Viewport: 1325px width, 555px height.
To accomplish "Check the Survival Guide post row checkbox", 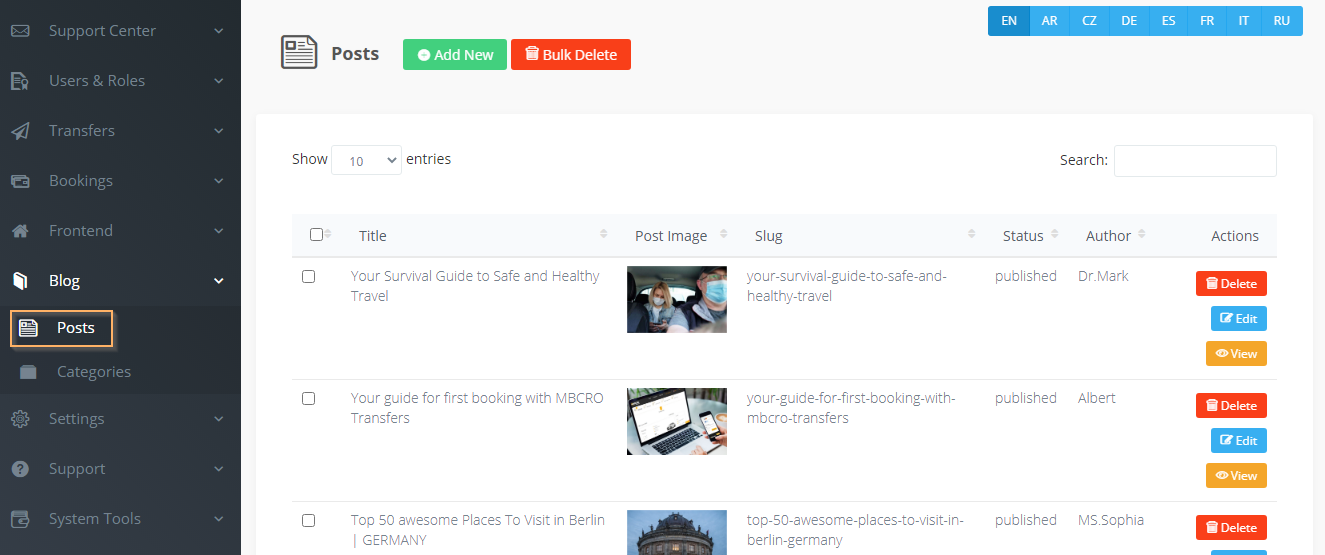I will tap(308, 277).
